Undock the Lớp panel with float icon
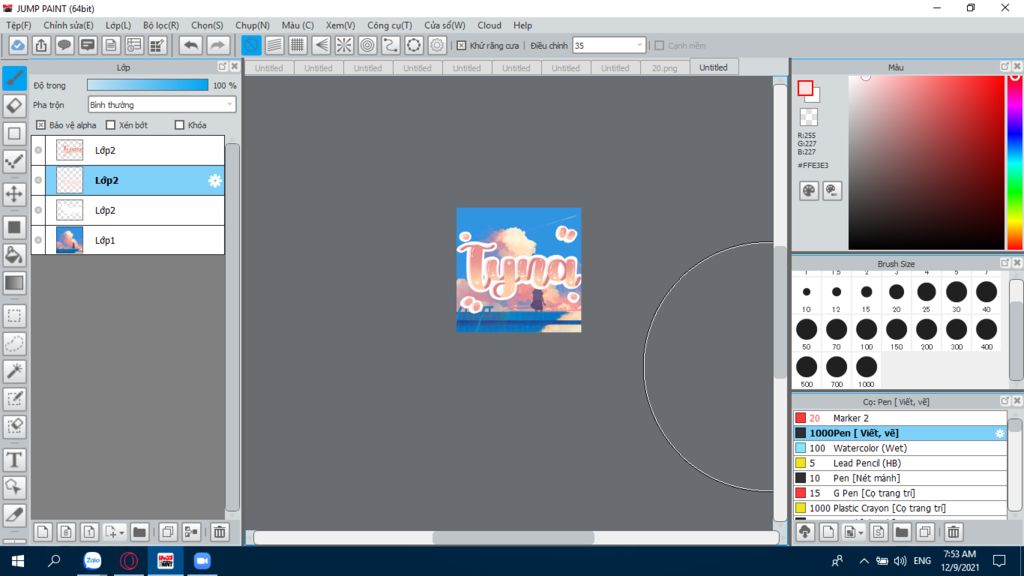This screenshot has width=1024, height=576. 222,67
